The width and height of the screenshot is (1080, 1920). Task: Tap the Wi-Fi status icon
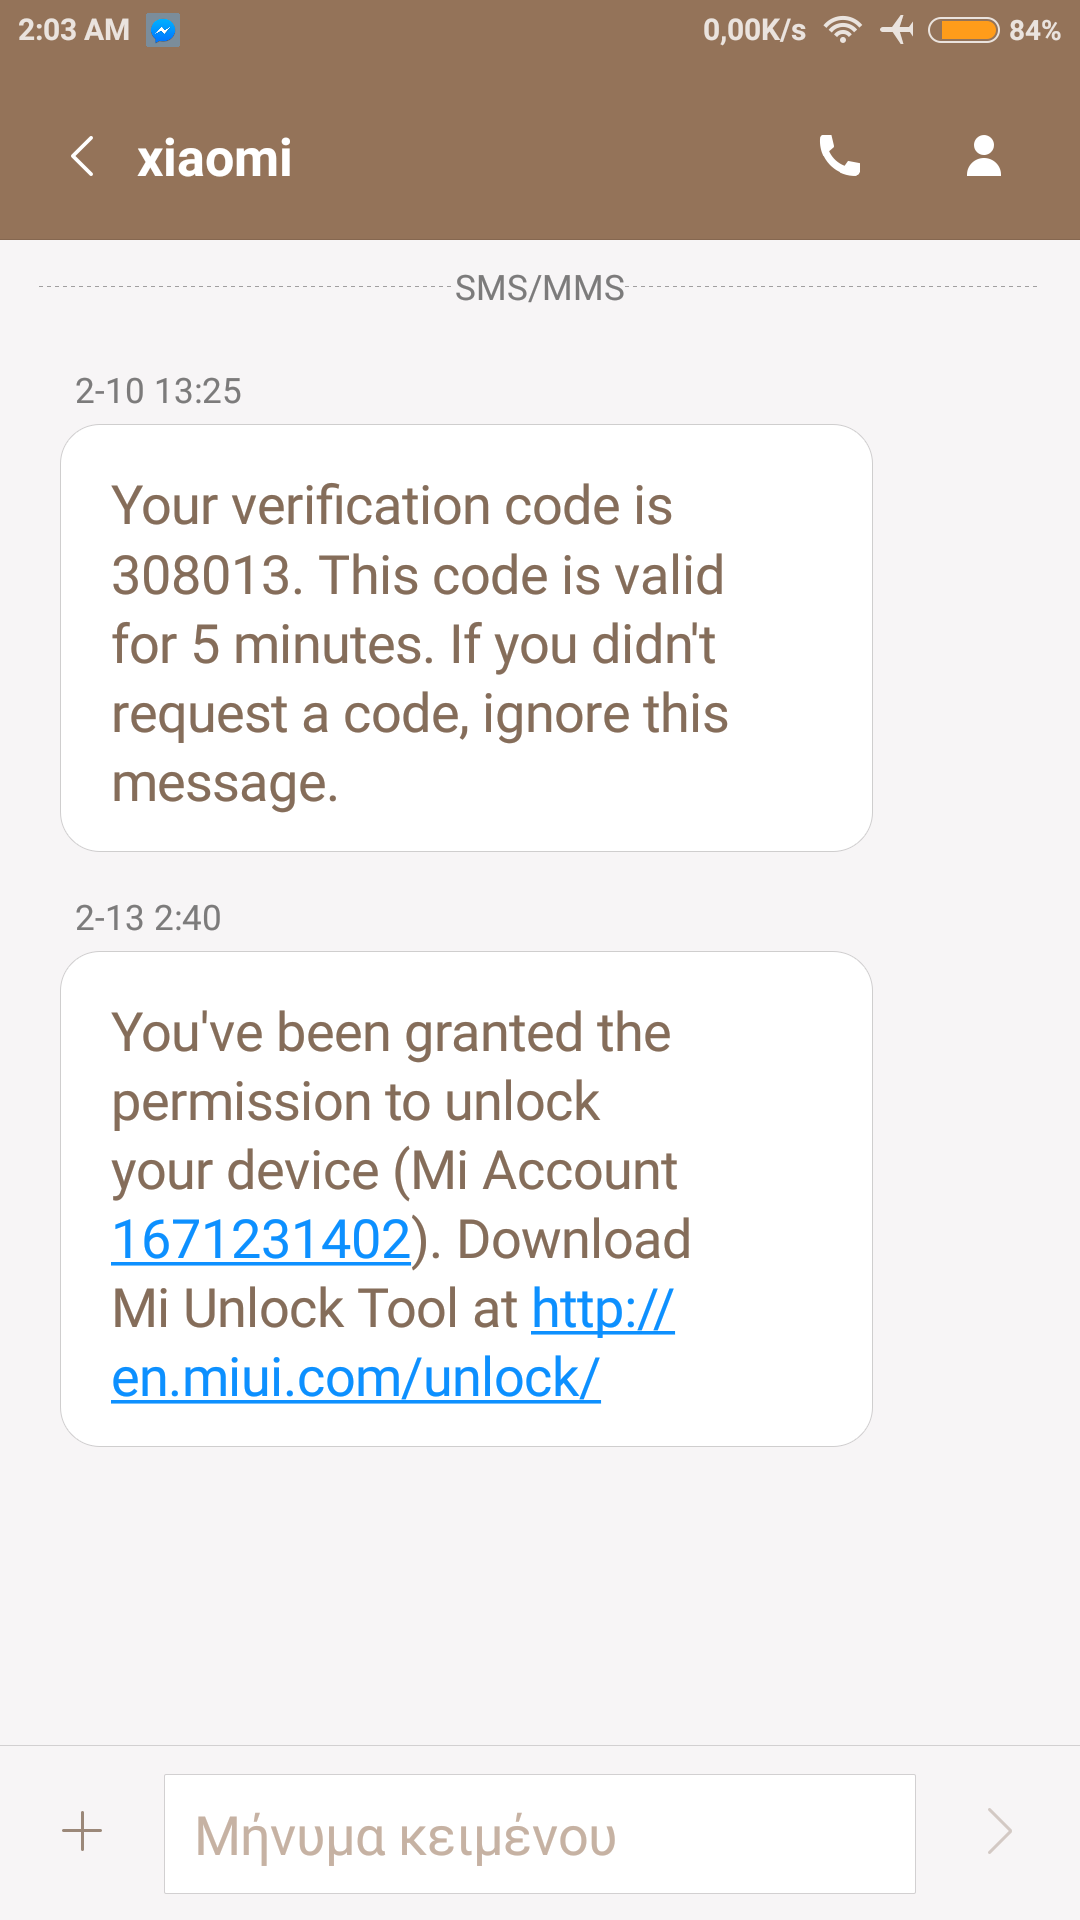842,30
